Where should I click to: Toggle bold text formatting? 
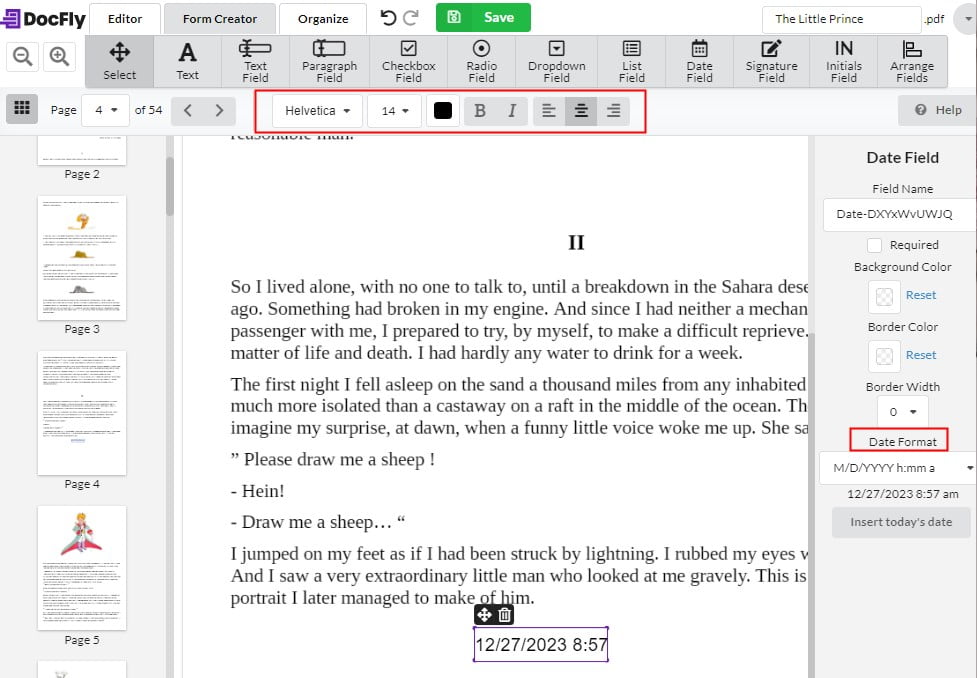coord(480,110)
